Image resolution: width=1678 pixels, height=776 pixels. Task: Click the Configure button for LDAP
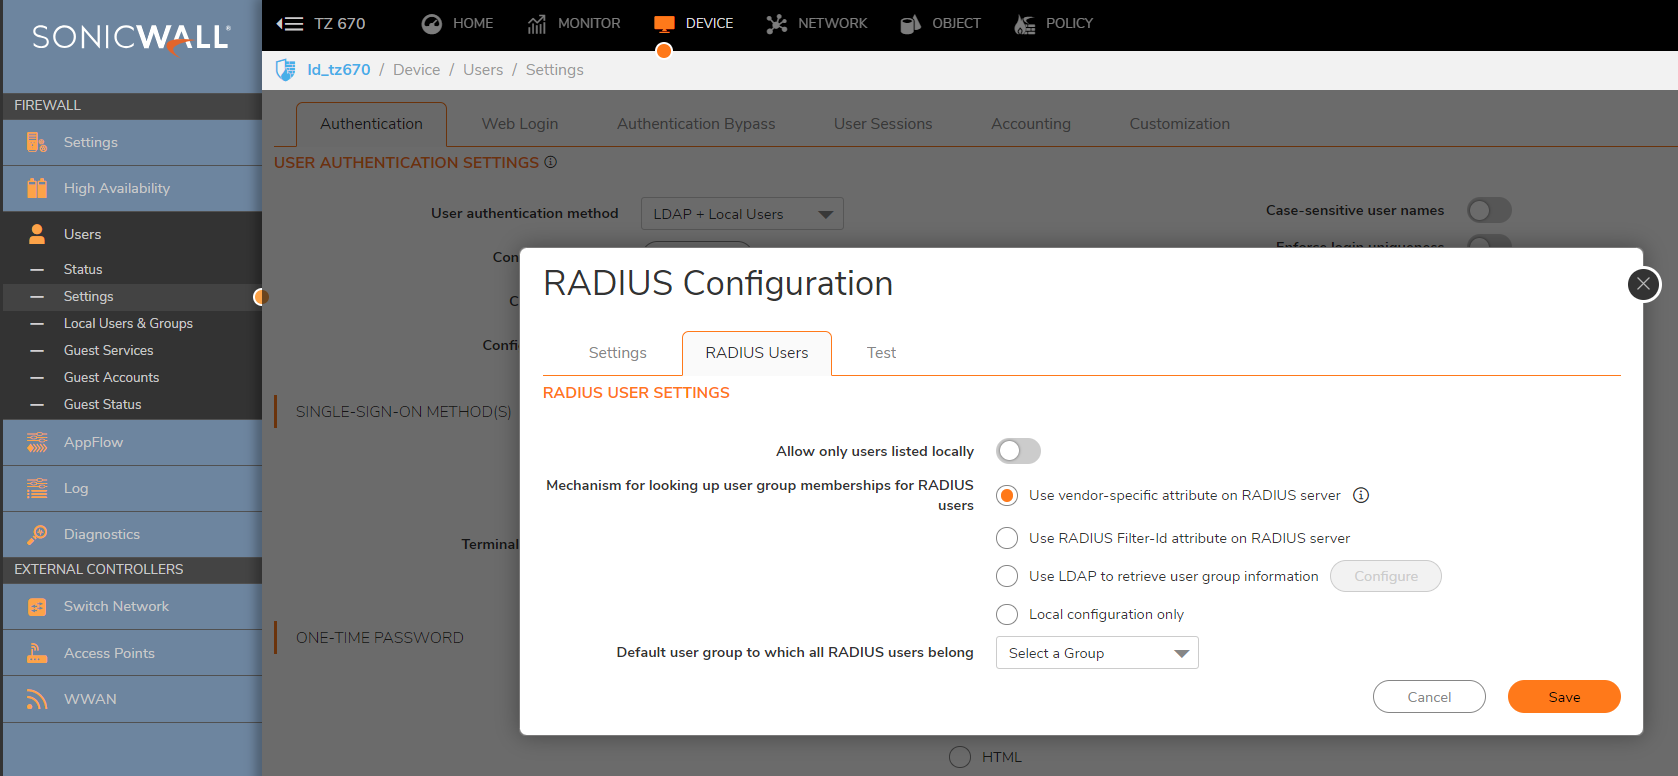1386,576
